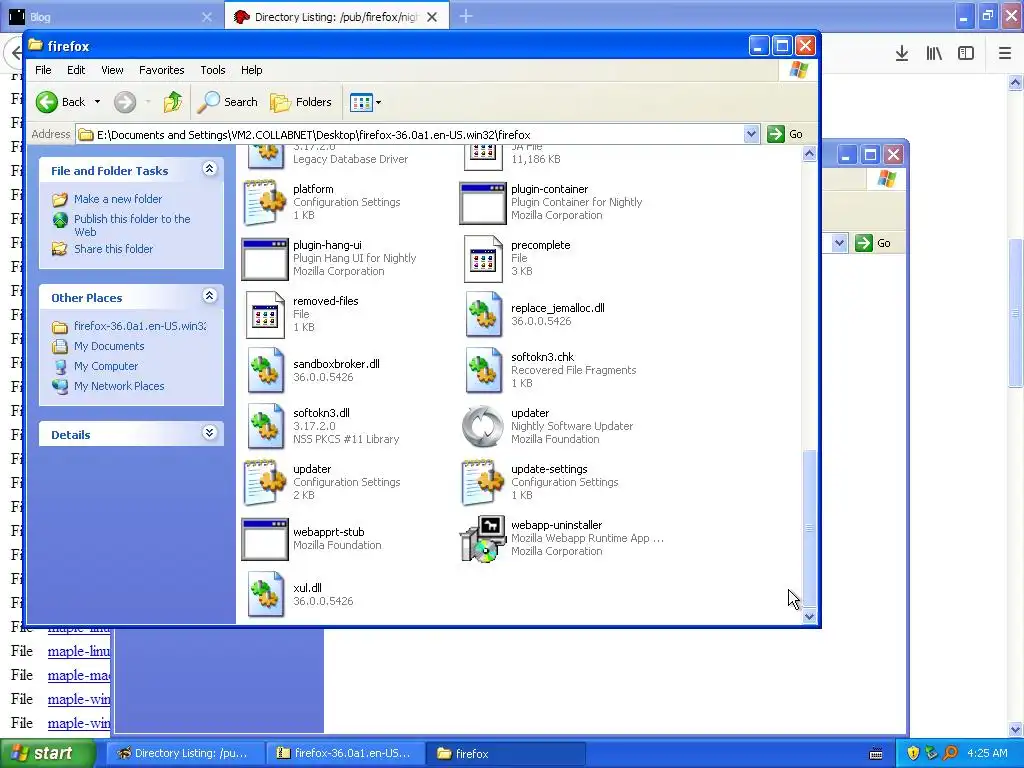Open the browser hamburger menu
The height and width of the screenshot is (768, 1024).
[x=1005, y=54]
